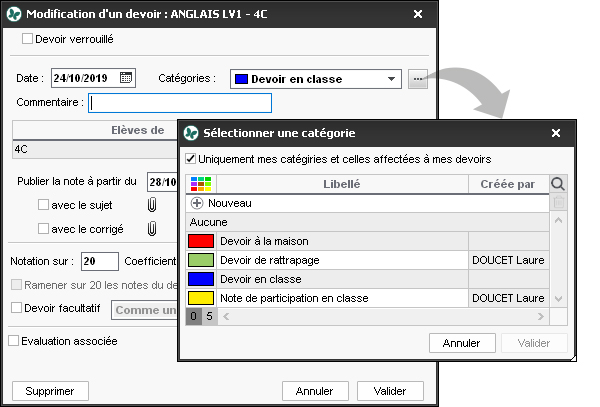Screen dimensions: 600x407
Task: Open the Catégories dropdown showing Devoir en classe
Action: (316, 79)
